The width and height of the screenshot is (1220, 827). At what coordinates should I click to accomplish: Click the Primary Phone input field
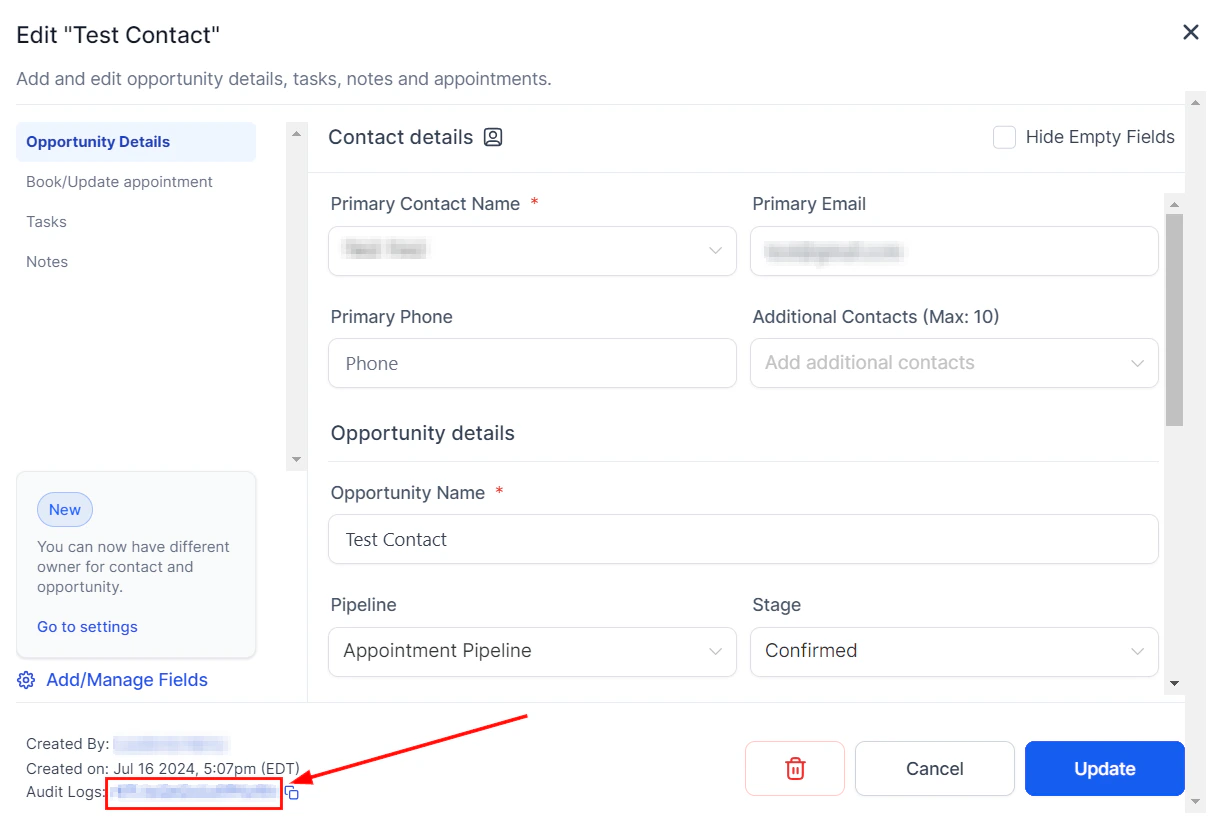click(532, 363)
